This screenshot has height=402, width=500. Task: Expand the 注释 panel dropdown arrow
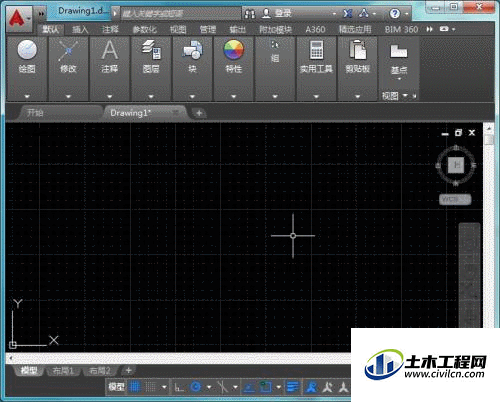pyautogui.click(x=110, y=97)
